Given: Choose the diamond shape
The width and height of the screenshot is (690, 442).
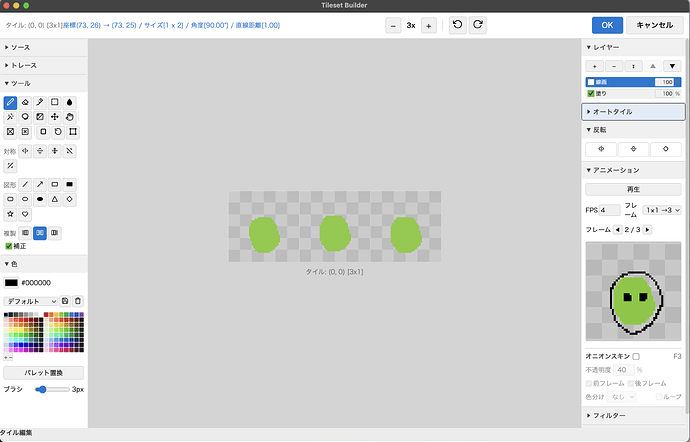Looking at the screenshot, I should point(70,199).
